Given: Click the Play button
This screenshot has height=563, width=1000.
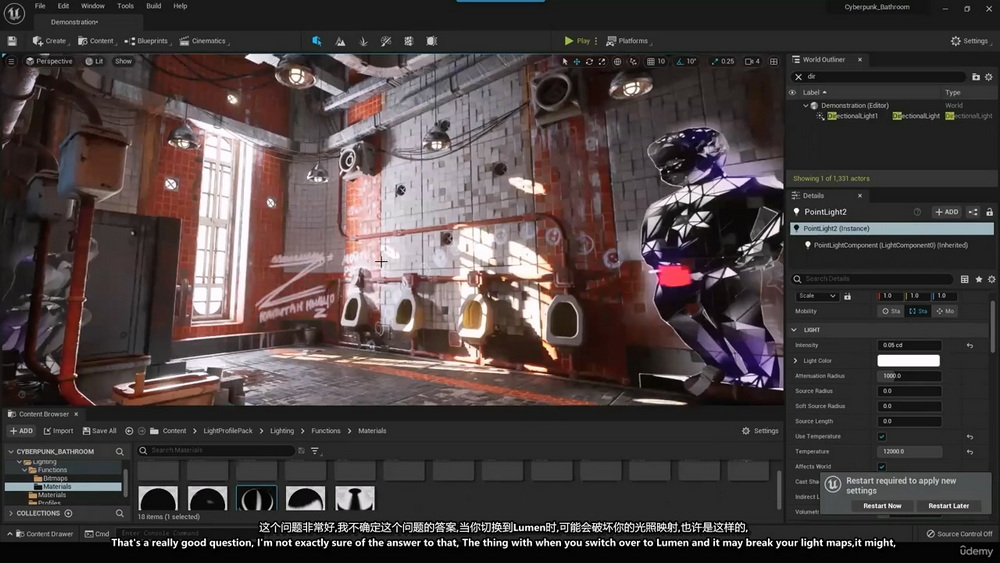Looking at the screenshot, I should (577, 41).
